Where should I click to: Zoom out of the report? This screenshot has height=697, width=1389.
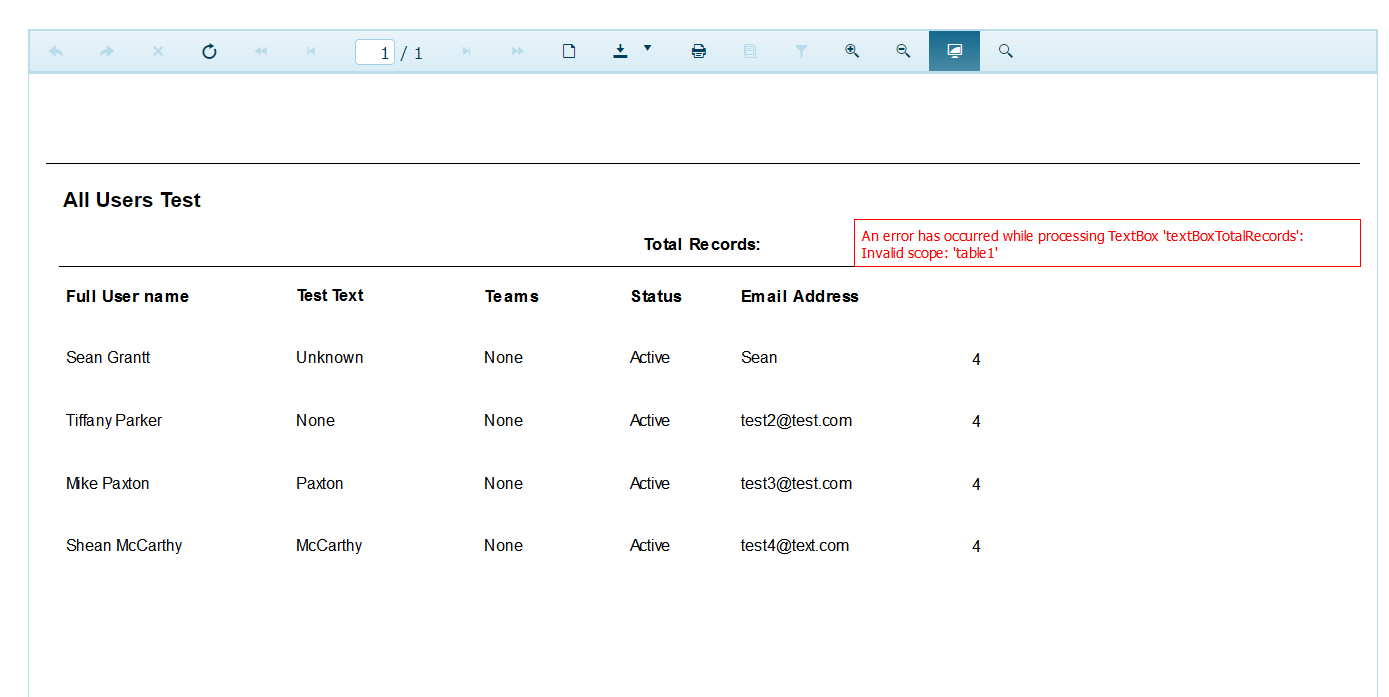tap(903, 51)
